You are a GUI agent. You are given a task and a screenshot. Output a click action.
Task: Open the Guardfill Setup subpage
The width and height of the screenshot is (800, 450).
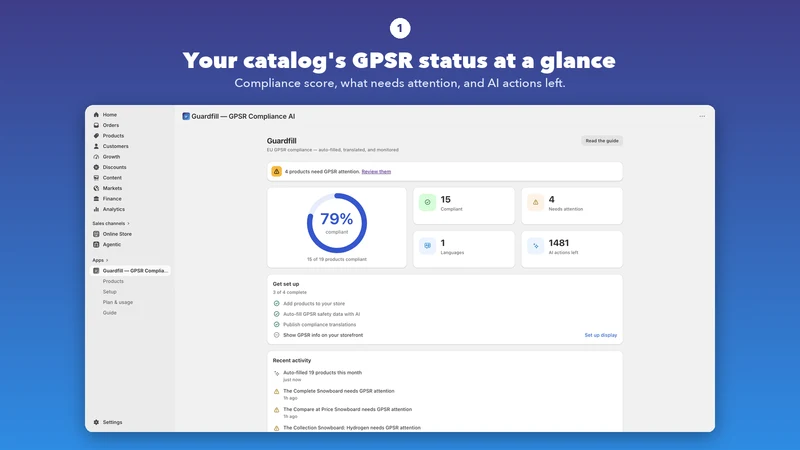pyautogui.click(x=110, y=292)
